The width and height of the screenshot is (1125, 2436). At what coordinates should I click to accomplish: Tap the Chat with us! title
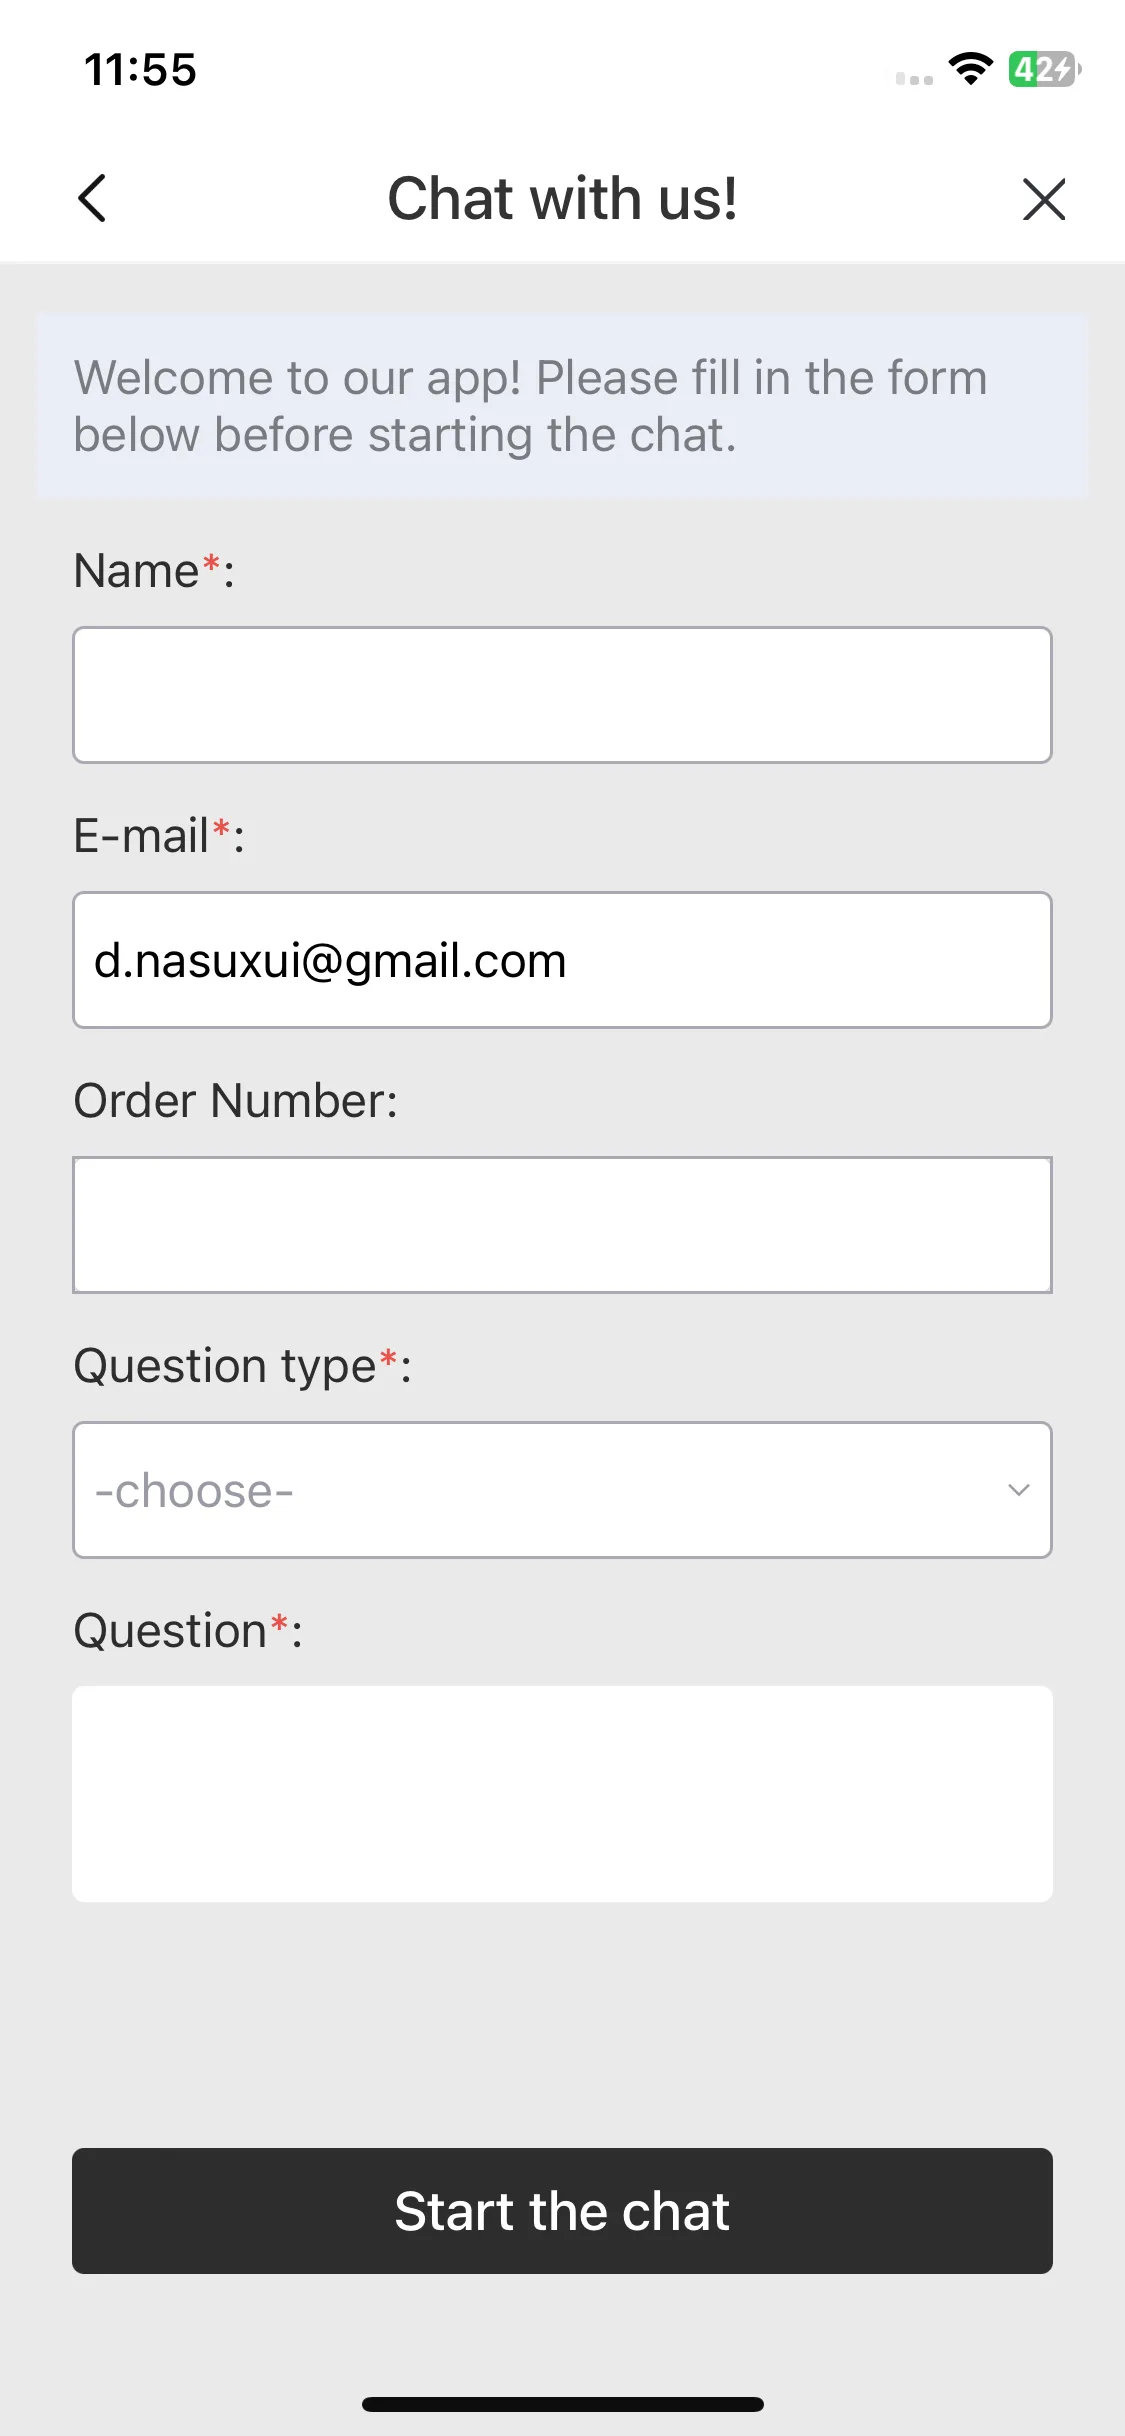pos(562,198)
